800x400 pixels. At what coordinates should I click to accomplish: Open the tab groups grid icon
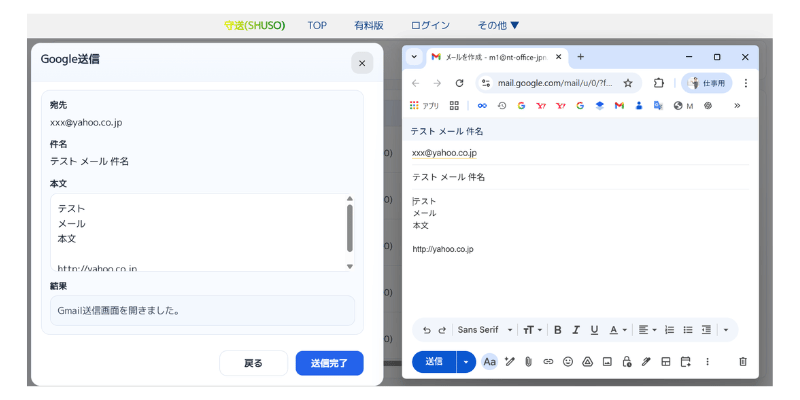tap(454, 106)
